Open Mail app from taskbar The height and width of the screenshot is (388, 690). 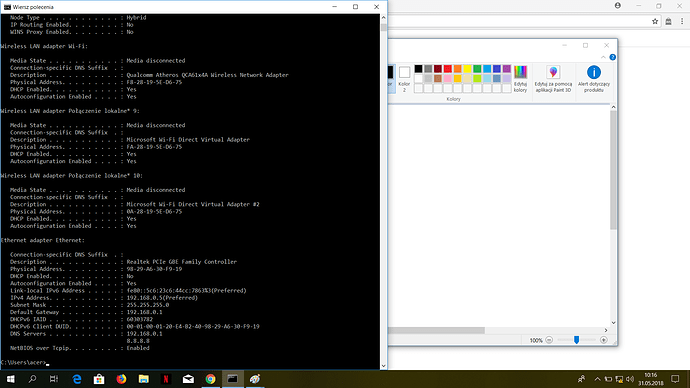tap(188, 379)
